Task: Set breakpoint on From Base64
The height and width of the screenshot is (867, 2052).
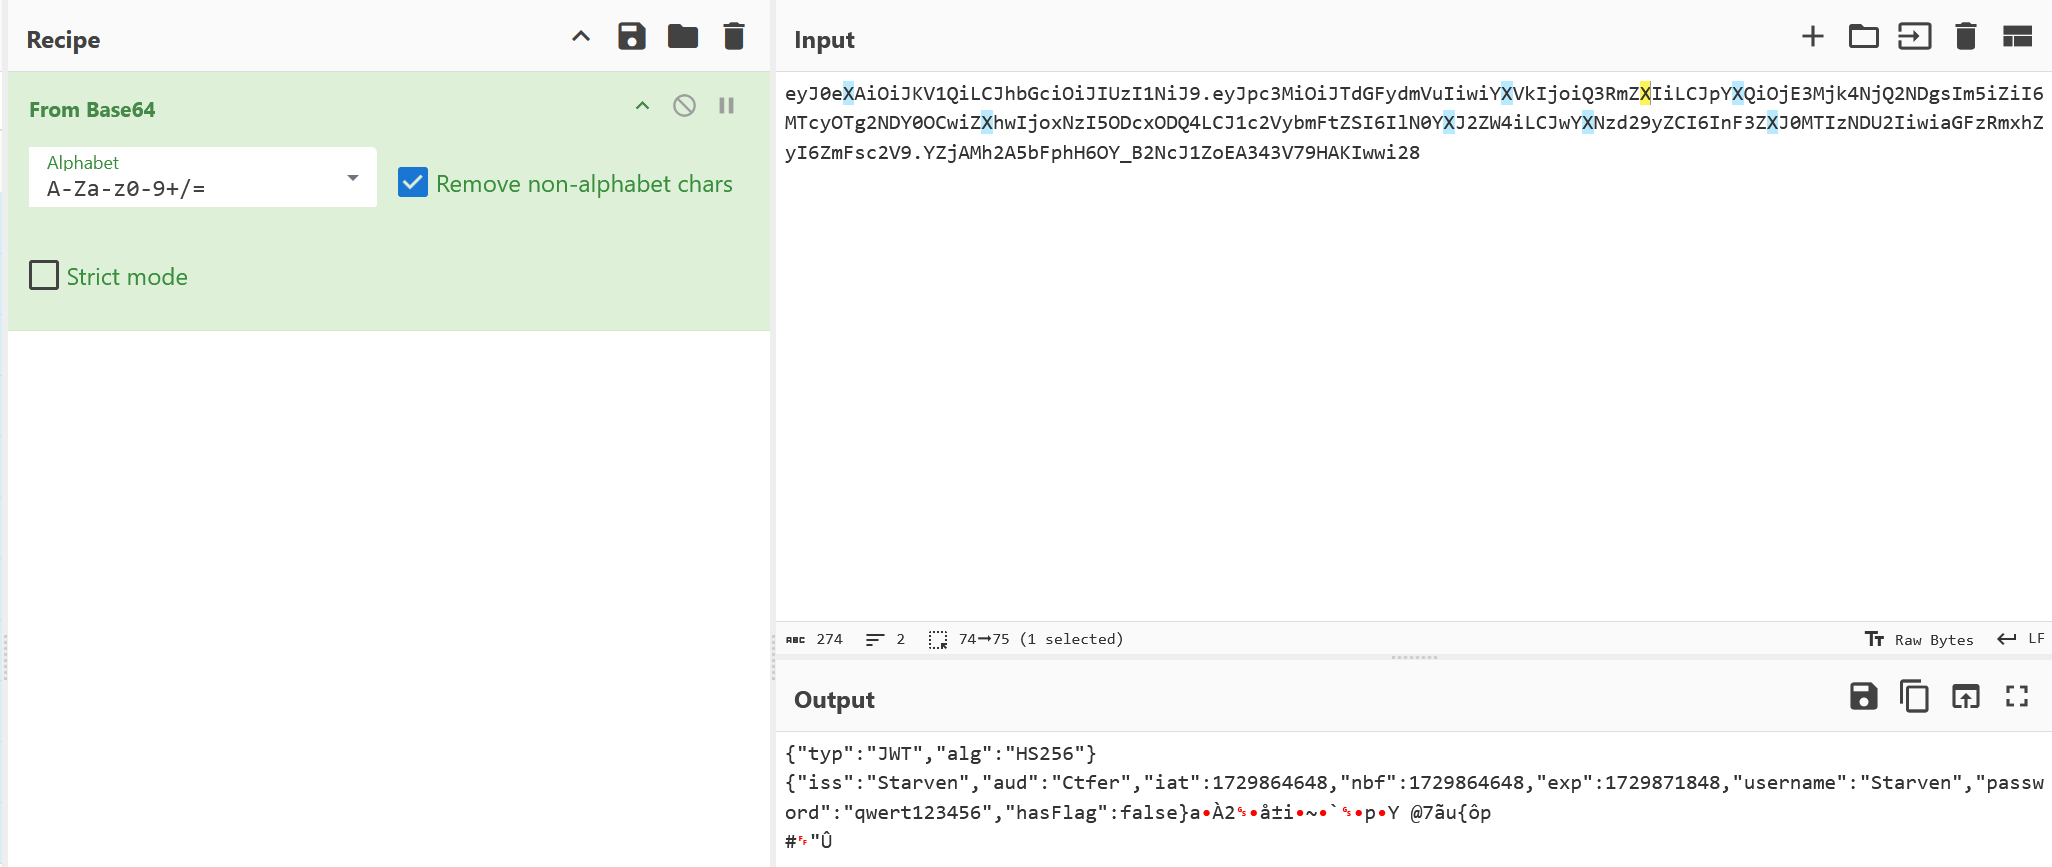Action: pyautogui.click(x=727, y=106)
